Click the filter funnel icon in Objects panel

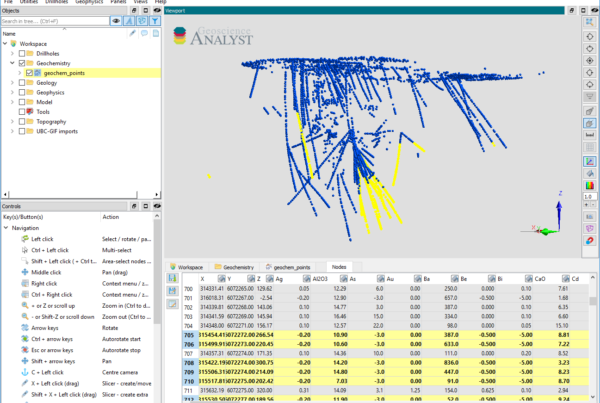click(156, 20)
